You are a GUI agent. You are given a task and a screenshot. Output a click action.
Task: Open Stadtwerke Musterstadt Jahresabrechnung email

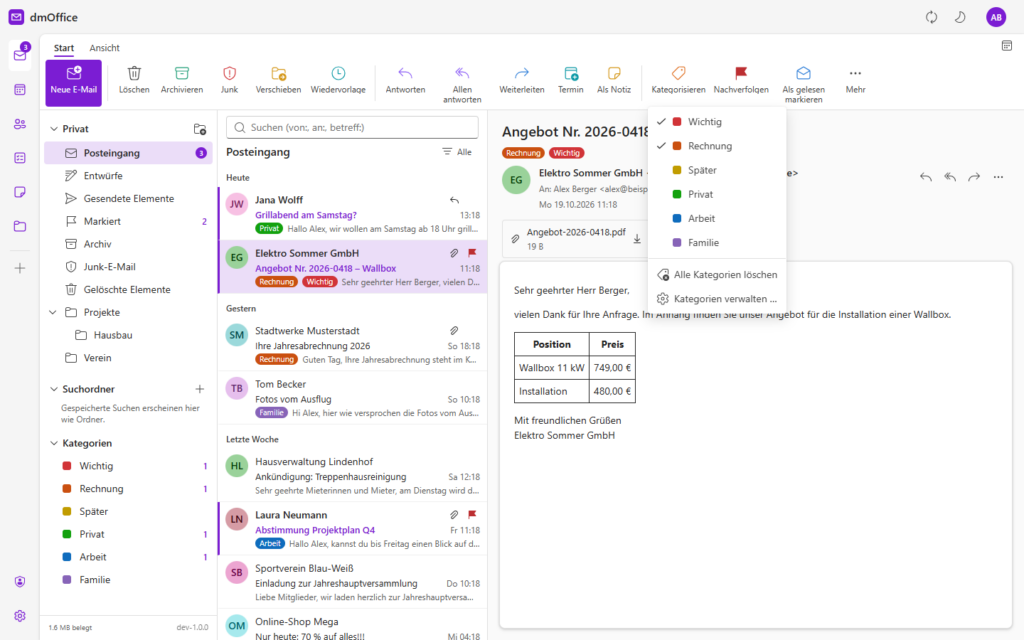[353, 344]
